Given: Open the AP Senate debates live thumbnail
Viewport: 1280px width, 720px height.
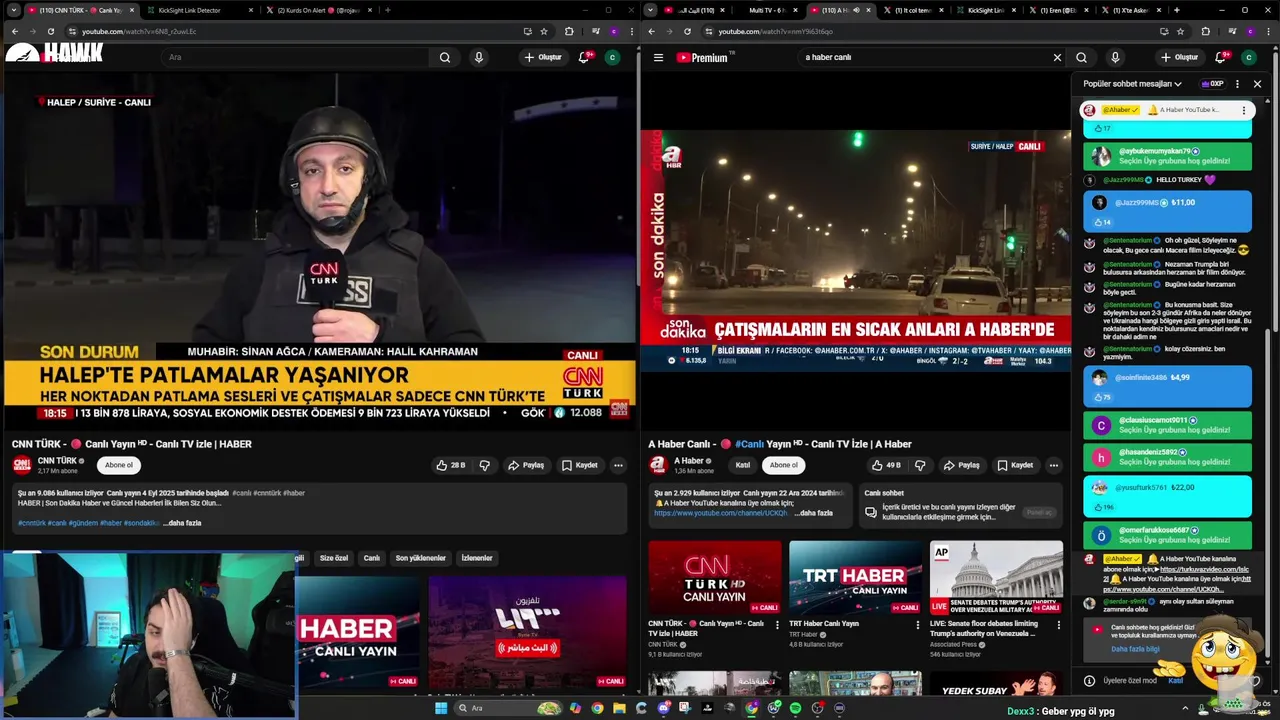Looking at the screenshot, I should pos(996,578).
